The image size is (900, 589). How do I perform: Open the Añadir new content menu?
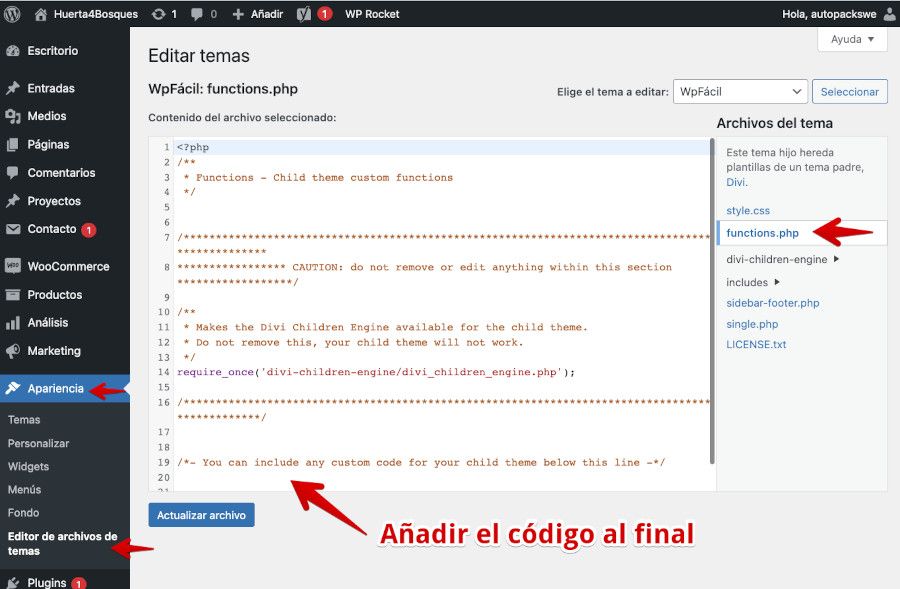(258, 14)
